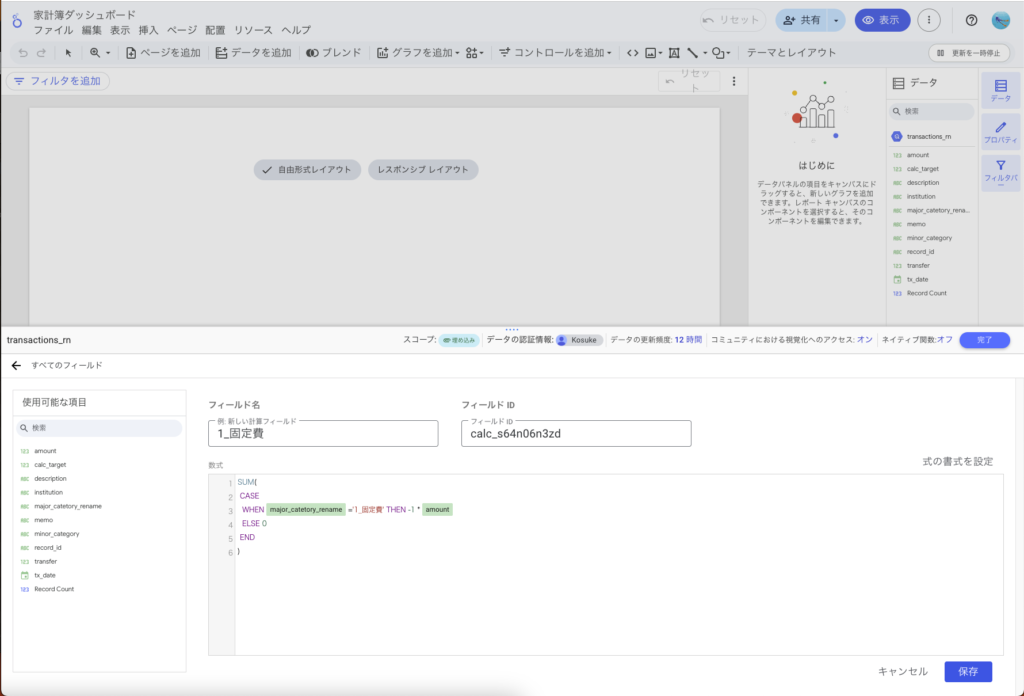Click the 保存 button
The image size is (1024, 696).
click(x=967, y=672)
